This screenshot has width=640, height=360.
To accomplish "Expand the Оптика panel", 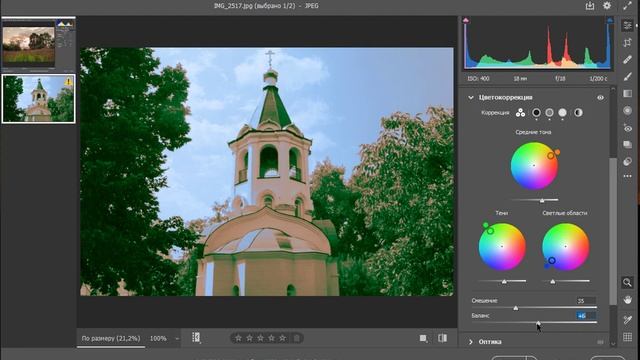I will pyautogui.click(x=471, y=342).
